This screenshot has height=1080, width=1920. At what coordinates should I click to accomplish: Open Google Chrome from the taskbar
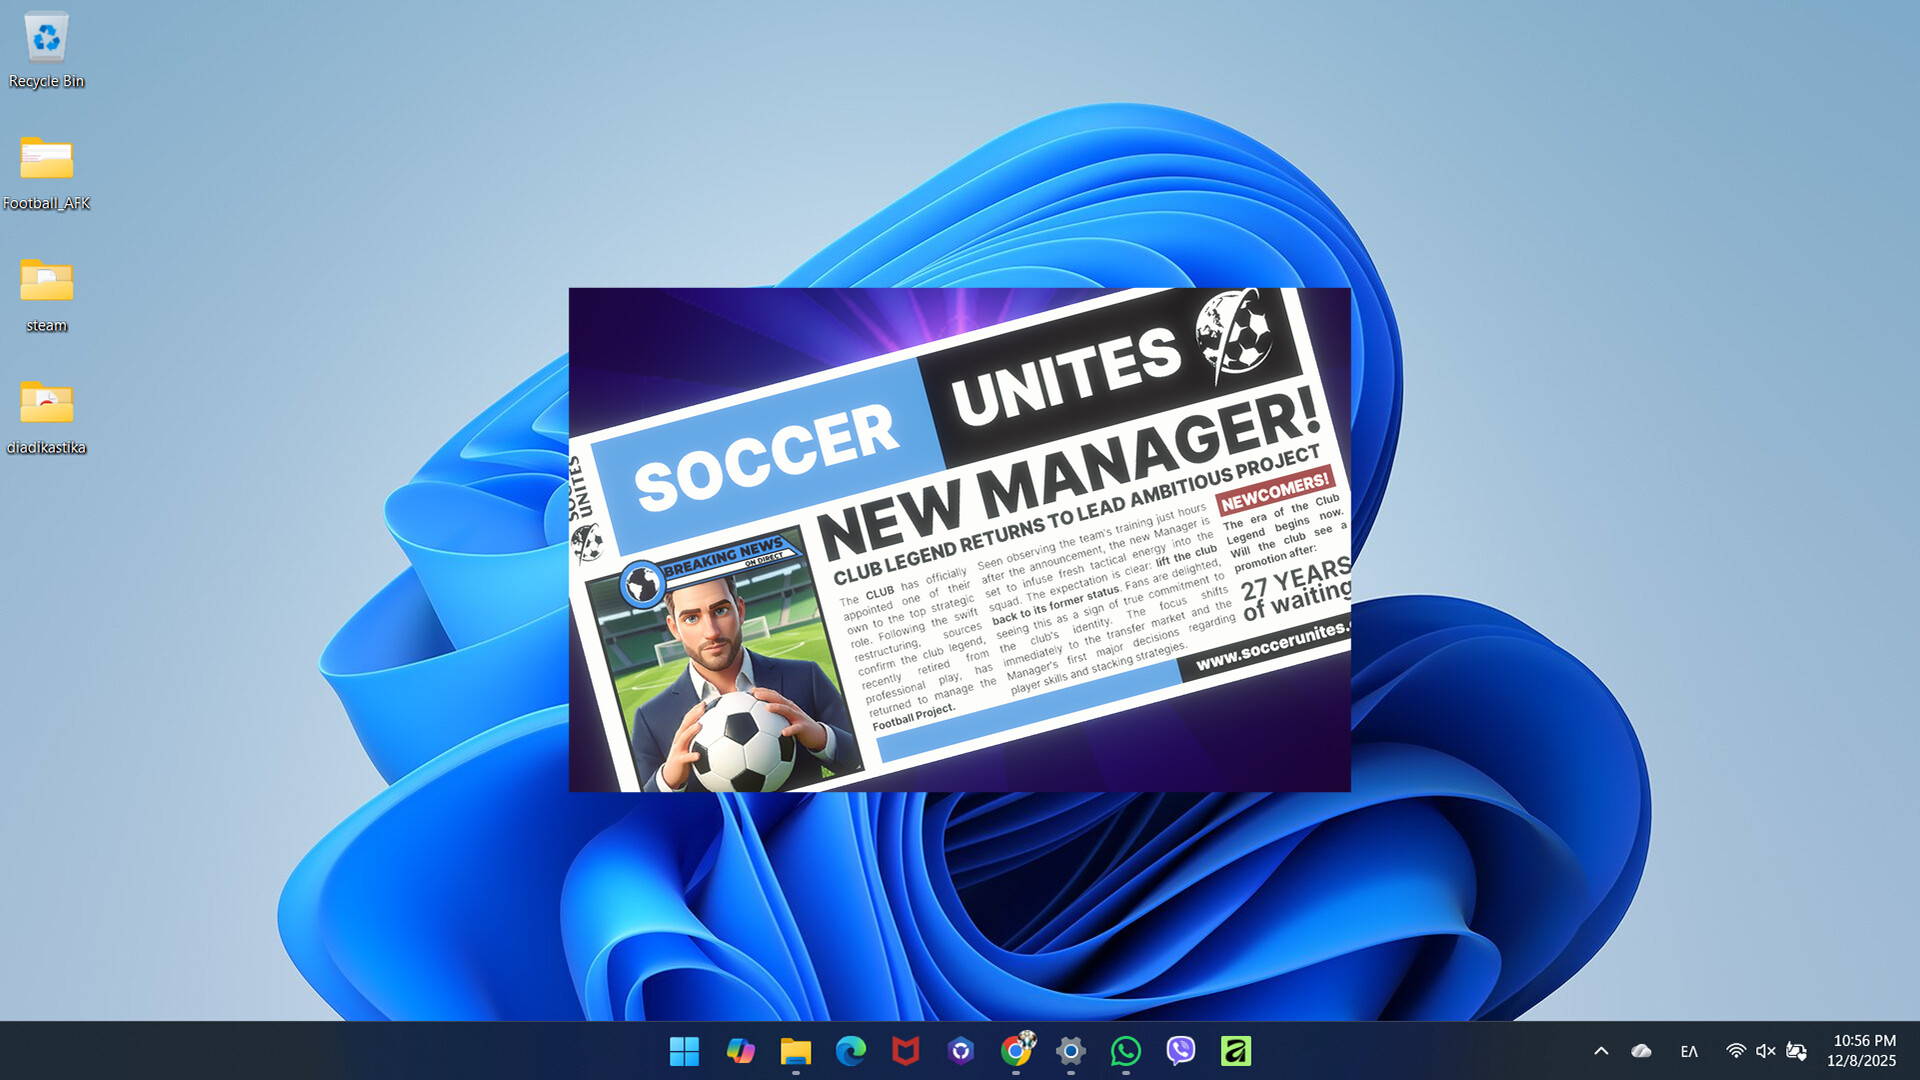click(1018, 1051)
